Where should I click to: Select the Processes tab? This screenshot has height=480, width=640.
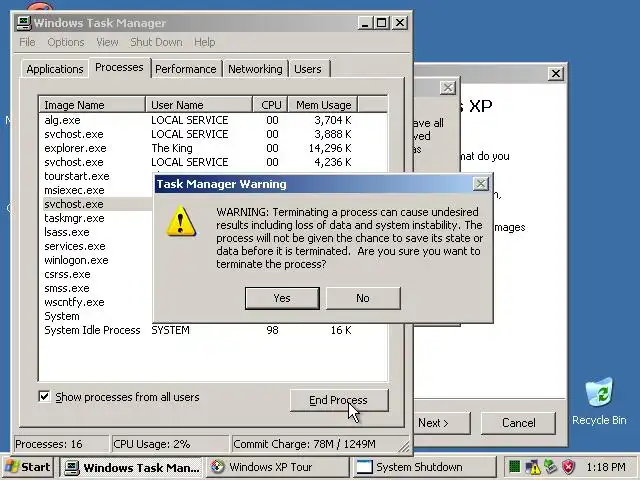click(119, 67)
